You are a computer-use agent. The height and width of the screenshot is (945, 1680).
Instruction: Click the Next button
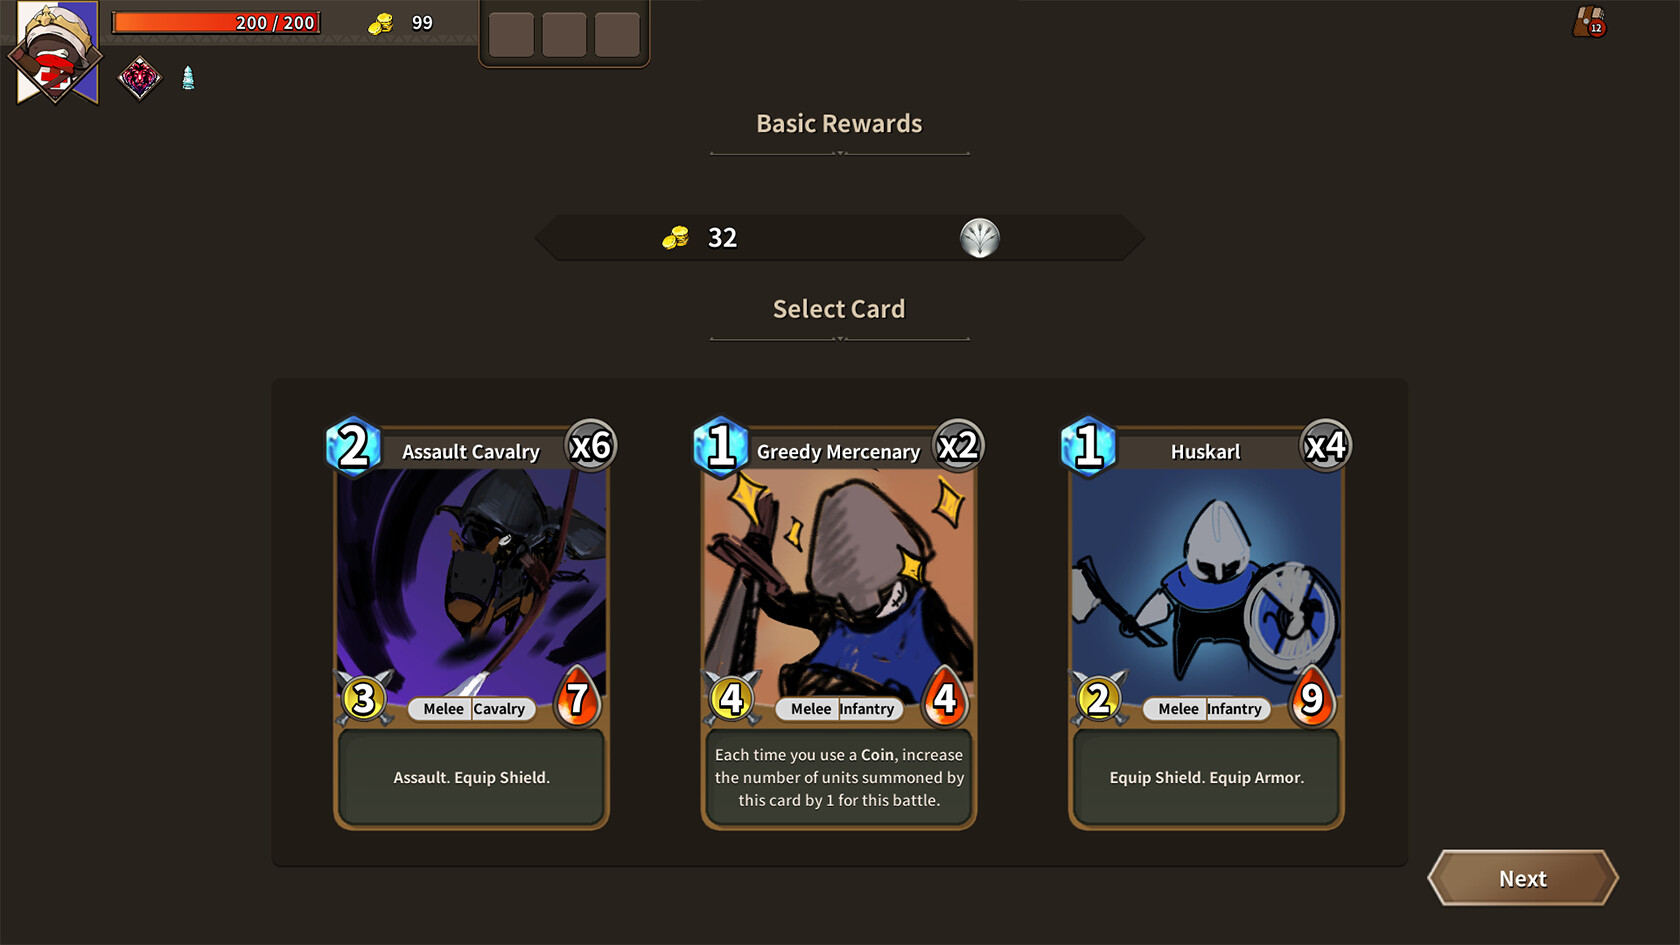pyautogui.click(x=1523, y=878)
